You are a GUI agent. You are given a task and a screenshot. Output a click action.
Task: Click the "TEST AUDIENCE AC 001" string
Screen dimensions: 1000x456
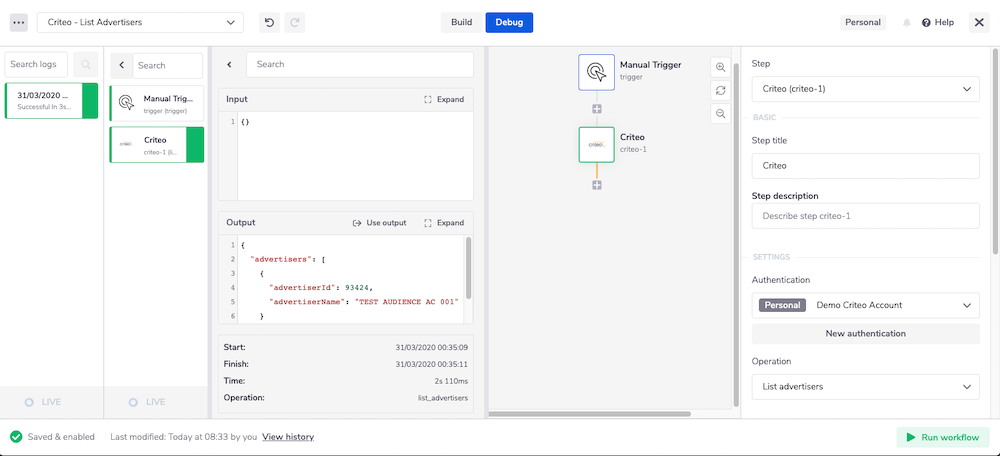pyautogui.click(x=407, y=302)
